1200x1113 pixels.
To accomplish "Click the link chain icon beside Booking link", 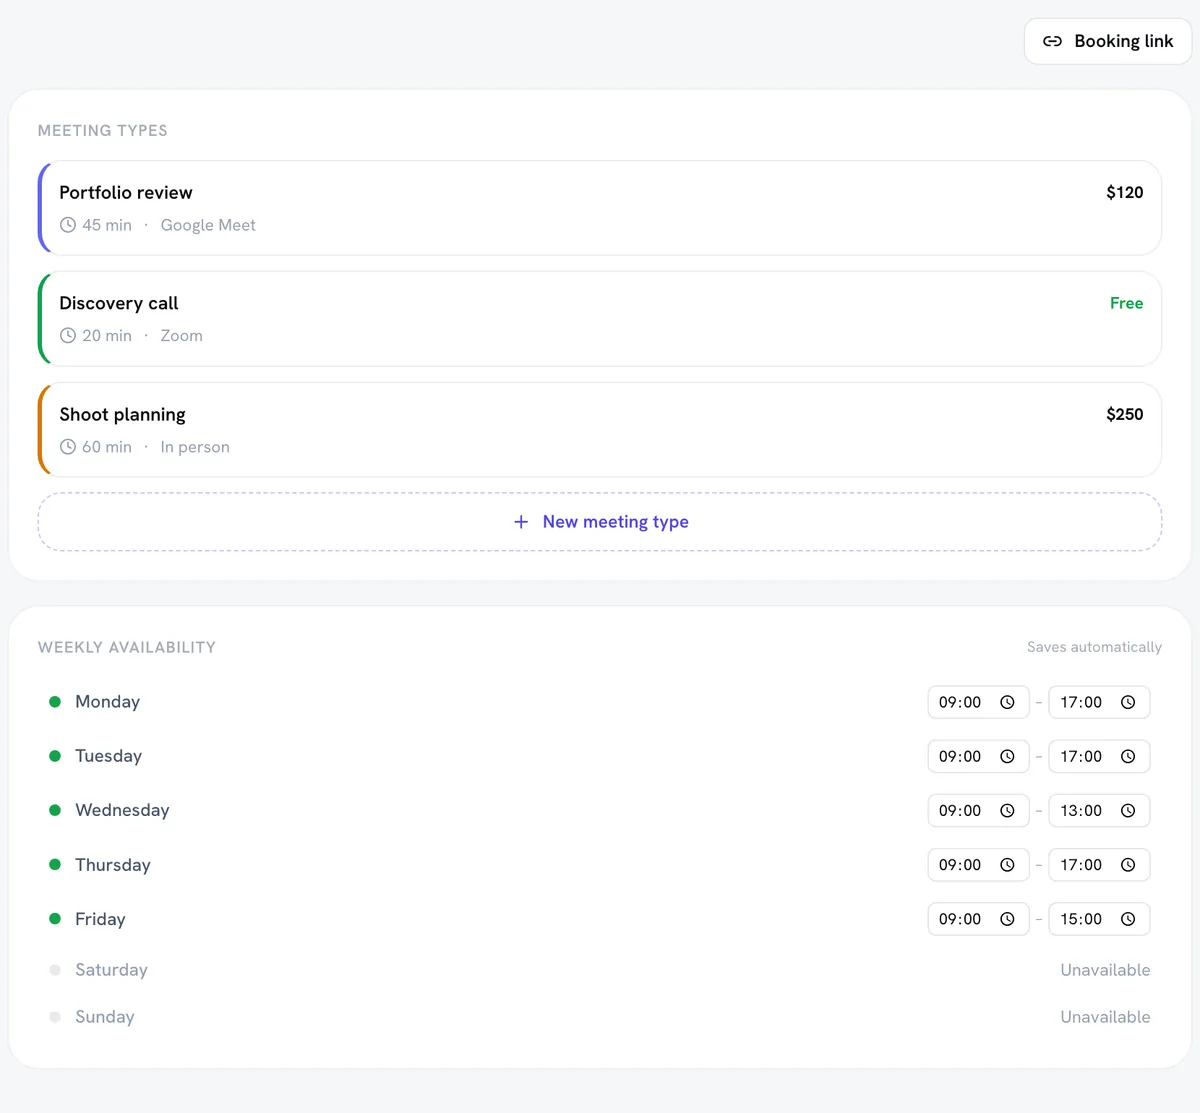I will [x=1052, y=41].
